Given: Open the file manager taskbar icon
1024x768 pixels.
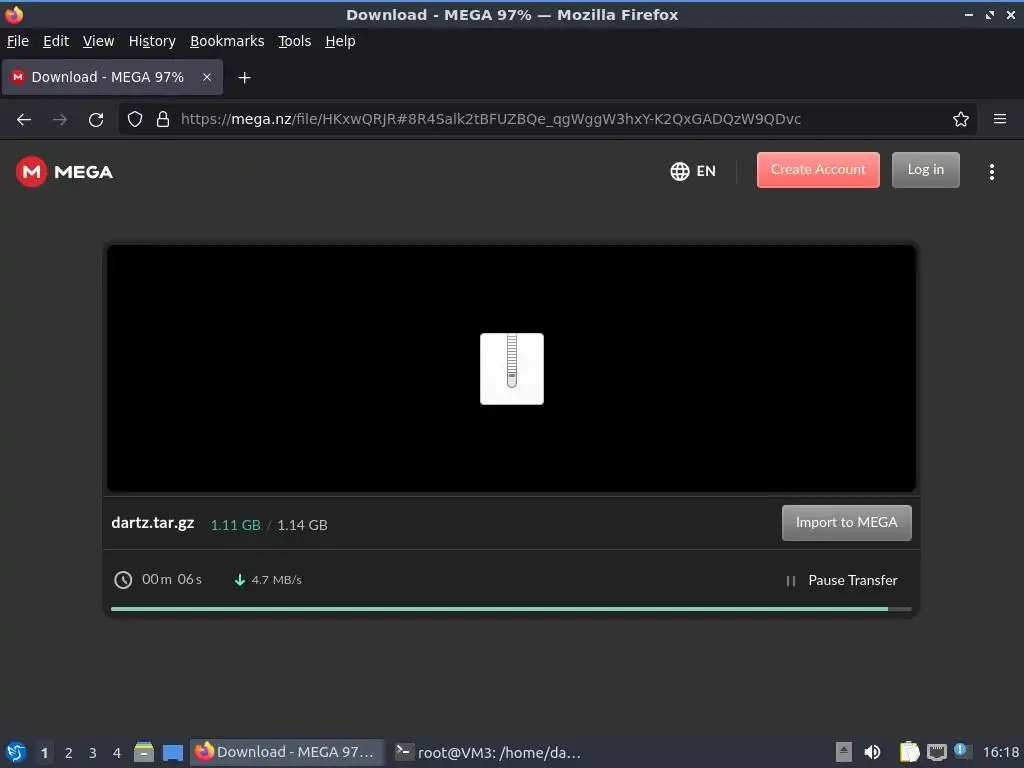Looking at the screenshot, I should pos(144,752).
